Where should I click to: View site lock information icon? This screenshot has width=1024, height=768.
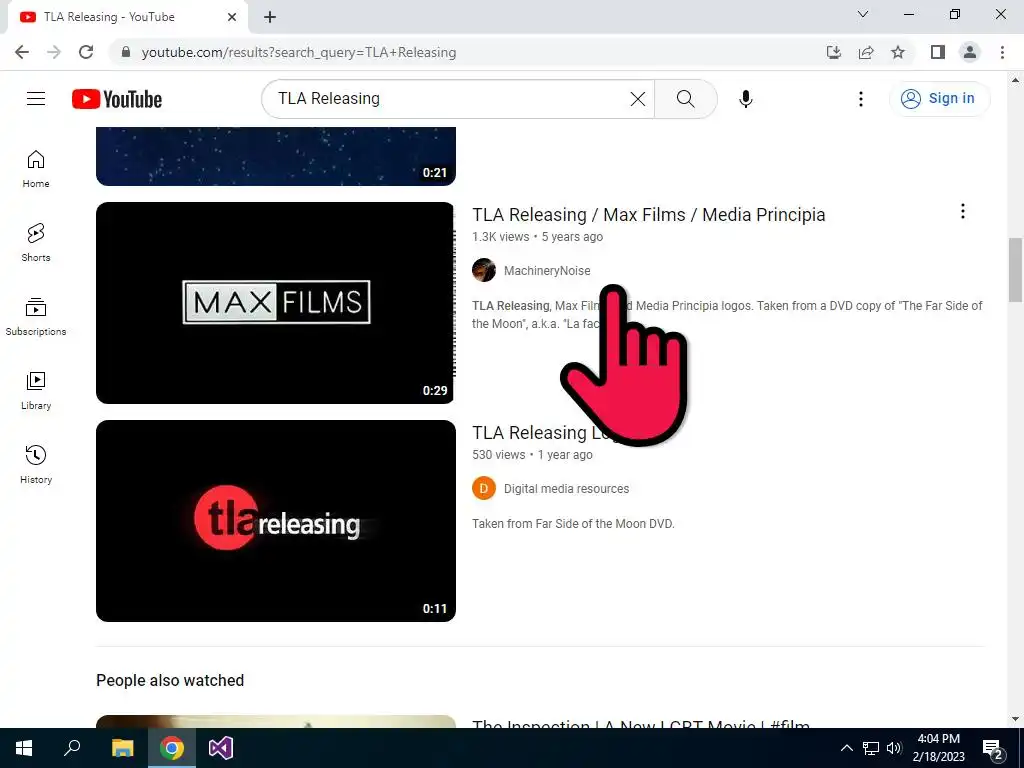126,52
